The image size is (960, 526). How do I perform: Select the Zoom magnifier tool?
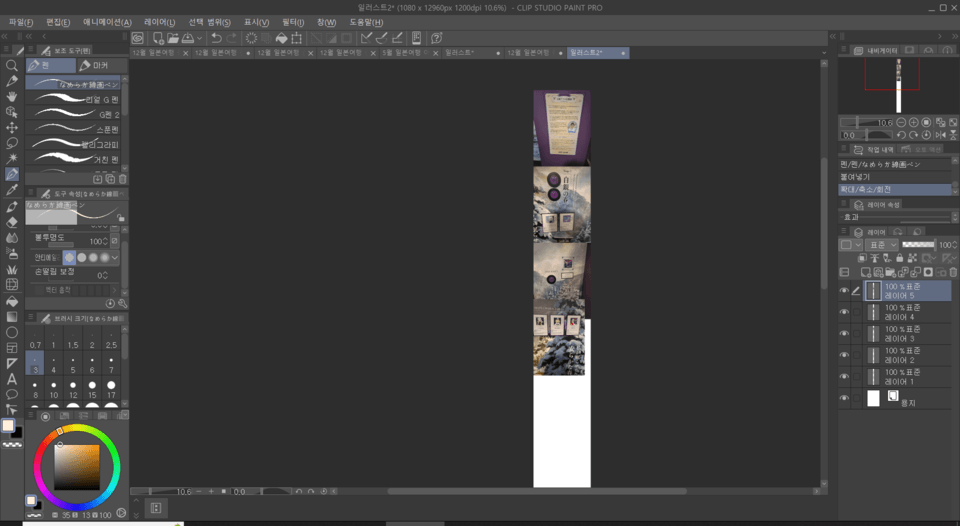[x=11, y=66]
